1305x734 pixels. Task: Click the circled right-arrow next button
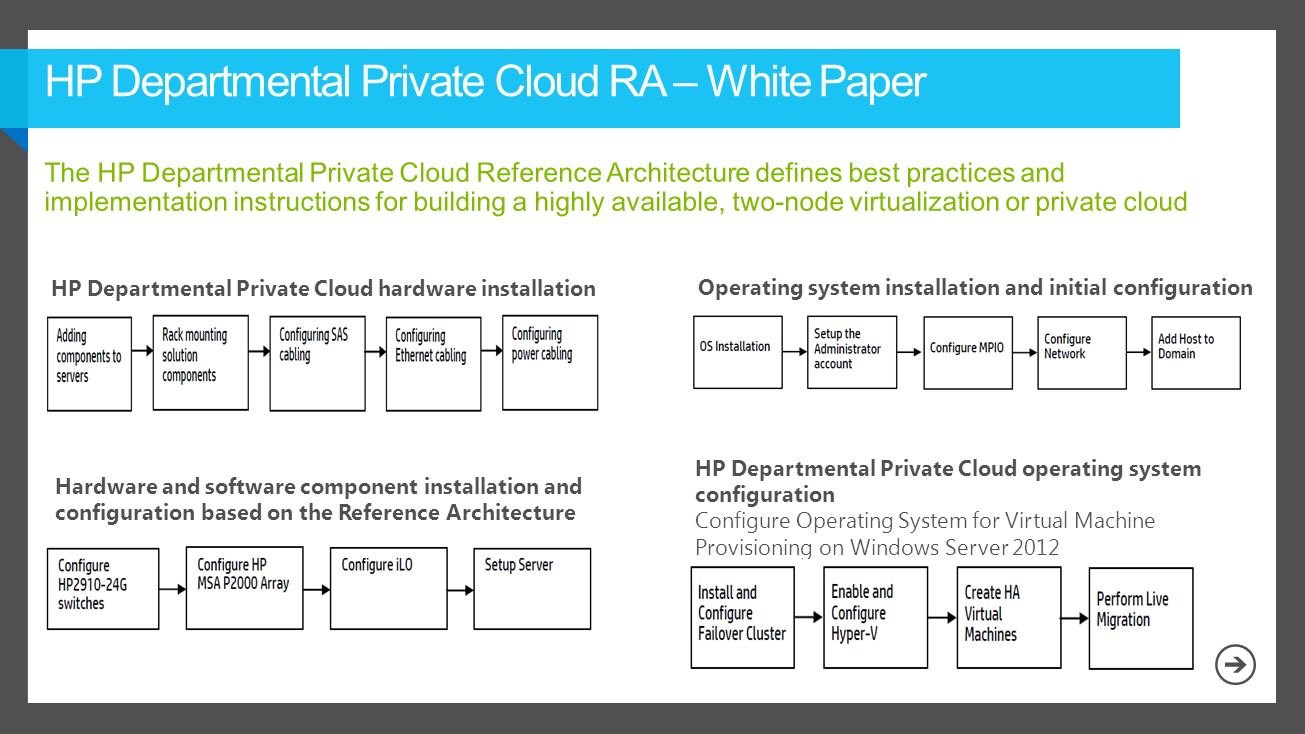[x=1236, y=664]
